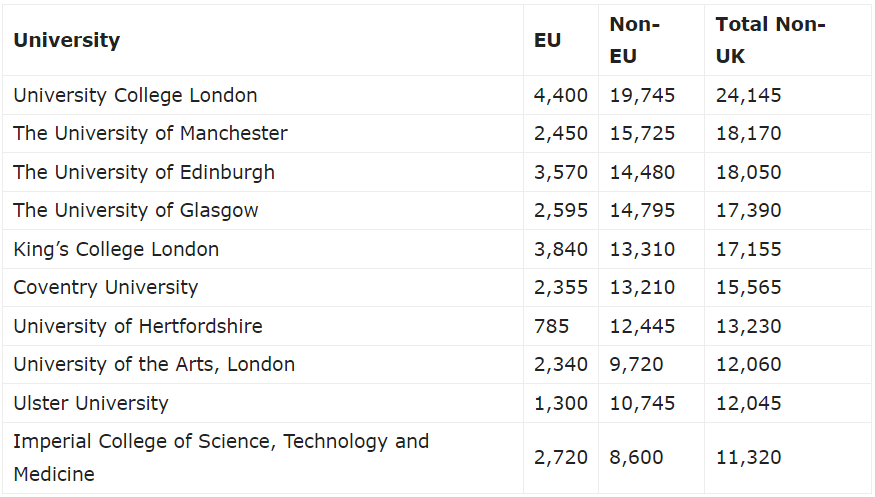Image resolution: width=875 pixels, height=497 pixels.
Task: Select King's College London cell
Action: [116, 249]
